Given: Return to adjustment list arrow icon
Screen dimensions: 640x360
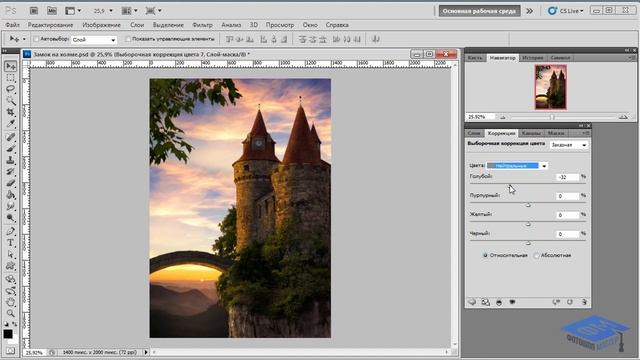Looking at the screenshot, I should 472,302.
